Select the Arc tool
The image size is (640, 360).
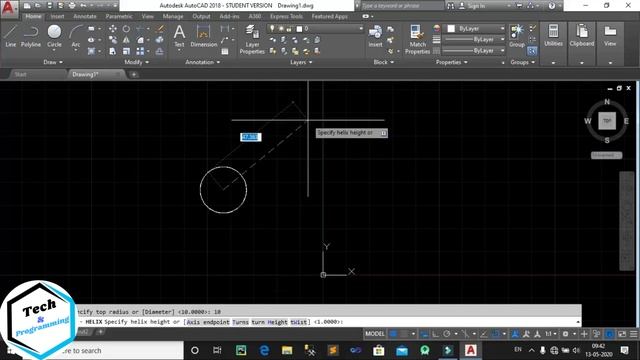point(76,36)
